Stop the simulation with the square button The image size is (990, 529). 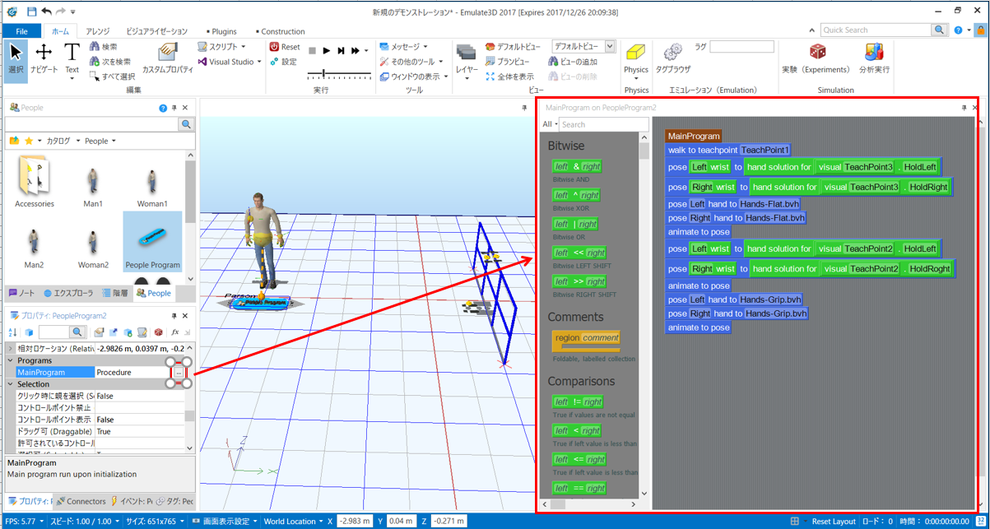313,51
